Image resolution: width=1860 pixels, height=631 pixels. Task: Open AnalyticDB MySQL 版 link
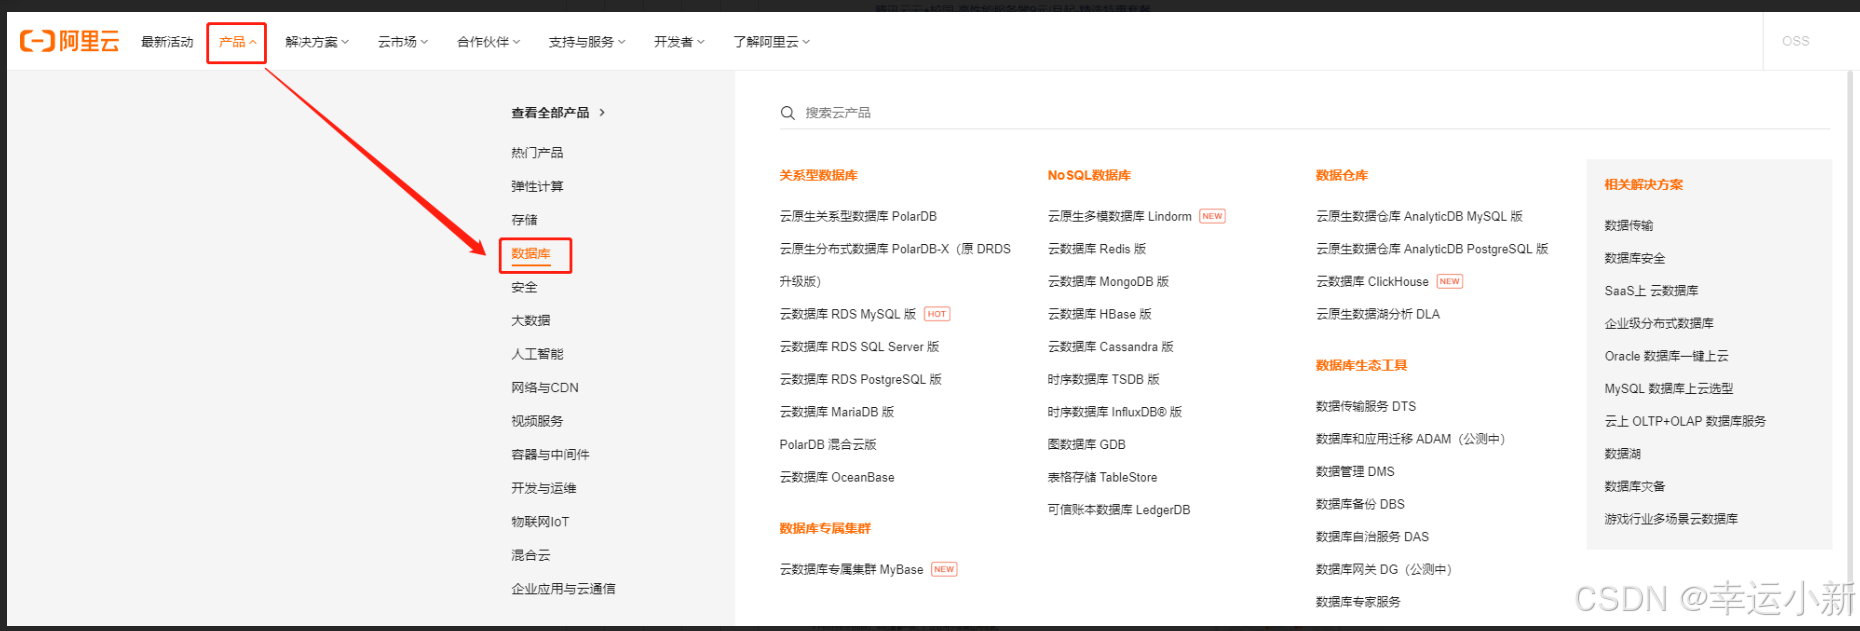(1419, 217)
